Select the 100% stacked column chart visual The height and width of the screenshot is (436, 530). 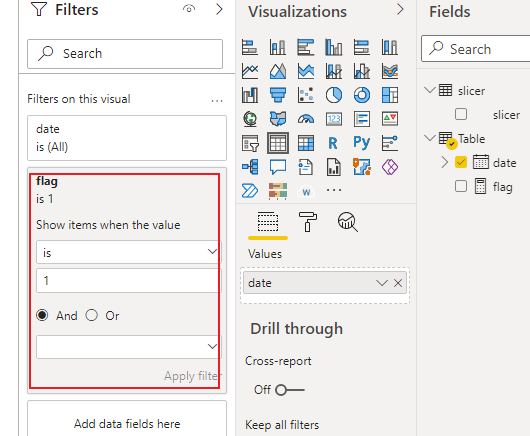[x=390, y=47]
